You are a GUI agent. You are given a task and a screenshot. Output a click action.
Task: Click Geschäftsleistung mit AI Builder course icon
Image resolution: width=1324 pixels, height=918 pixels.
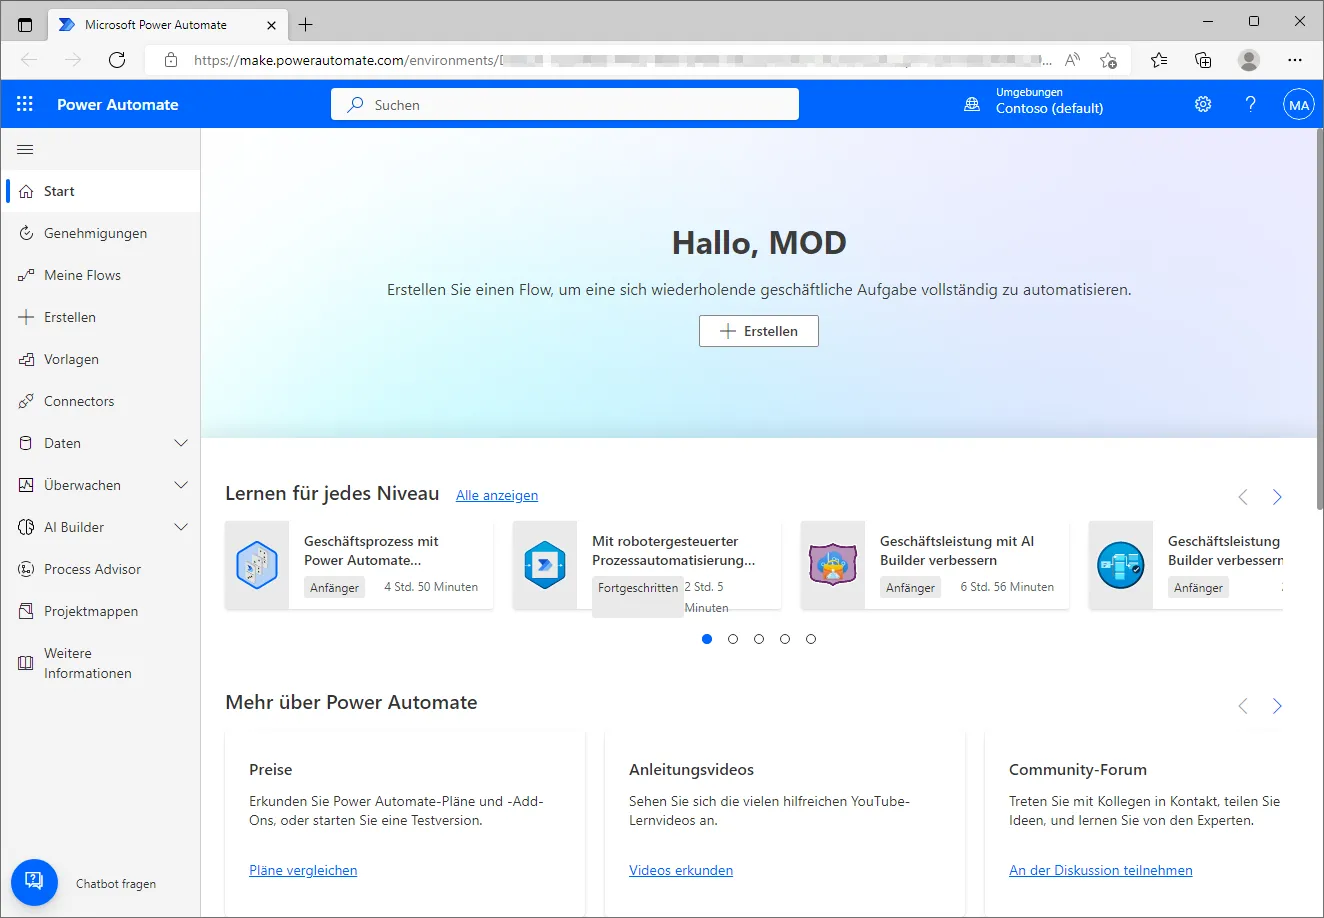(x=833, y=565)
